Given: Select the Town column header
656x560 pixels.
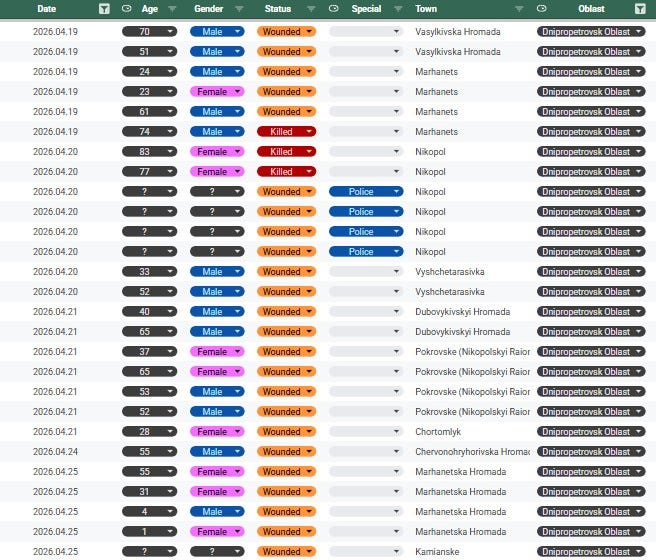Looking at the screenshot, I should pos(426,9).
